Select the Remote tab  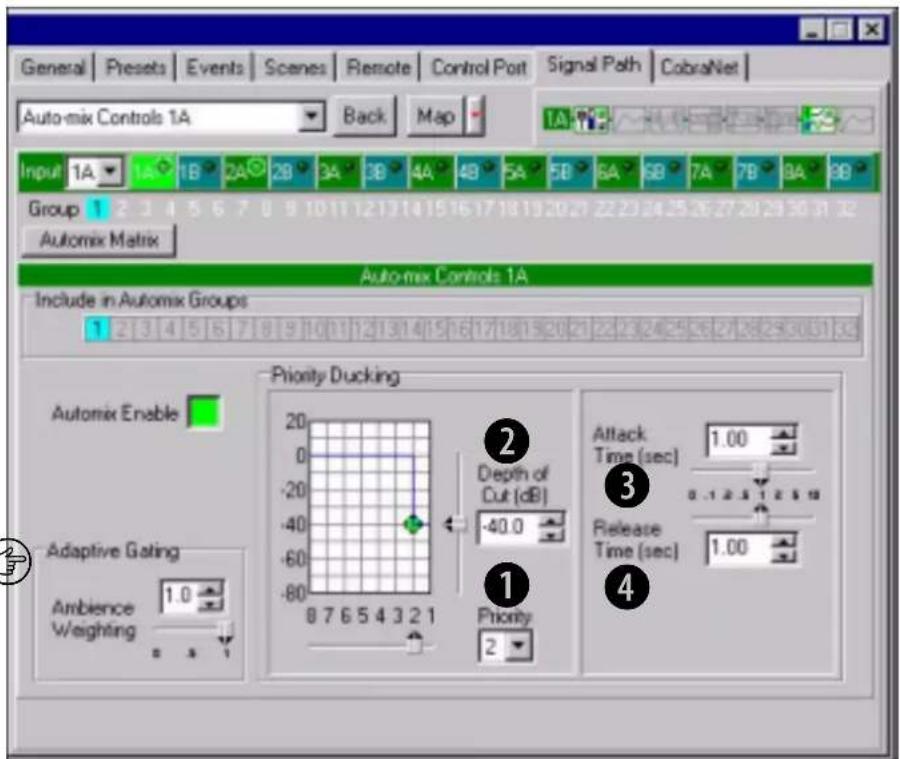click(378, 68)
